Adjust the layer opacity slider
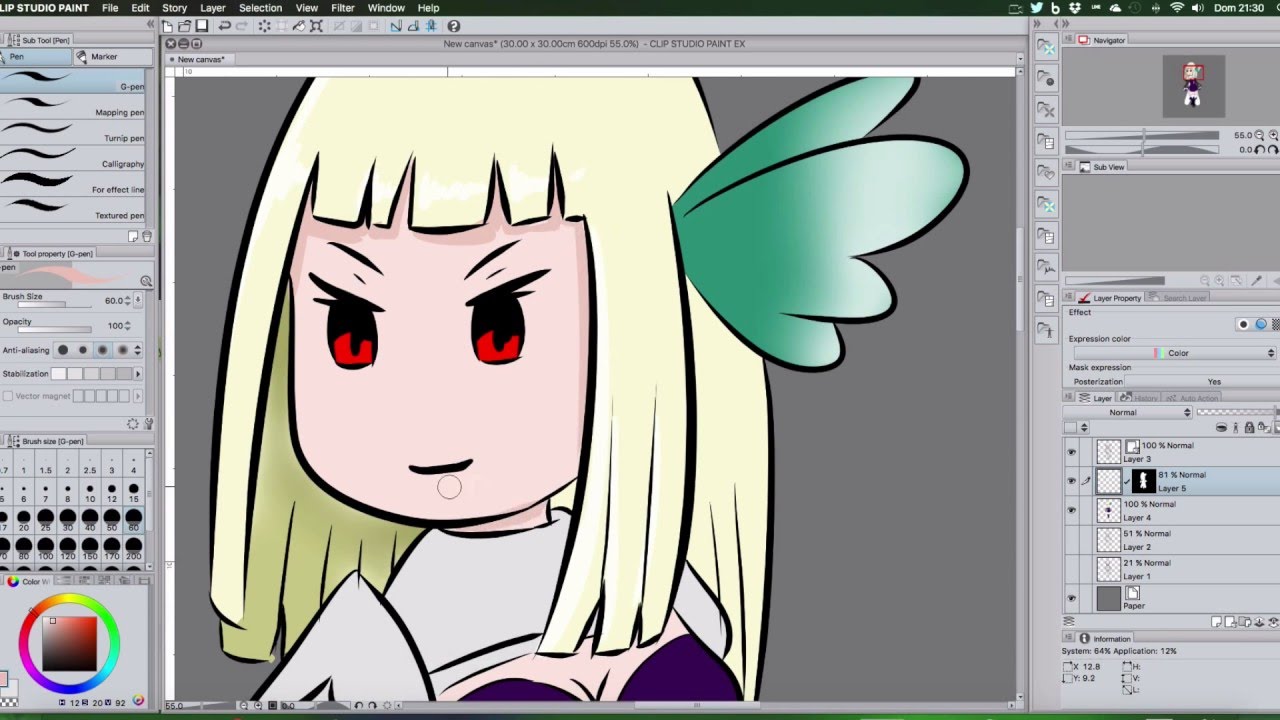The height and width of the screenshot is (720, 1280). (1237, 412)
